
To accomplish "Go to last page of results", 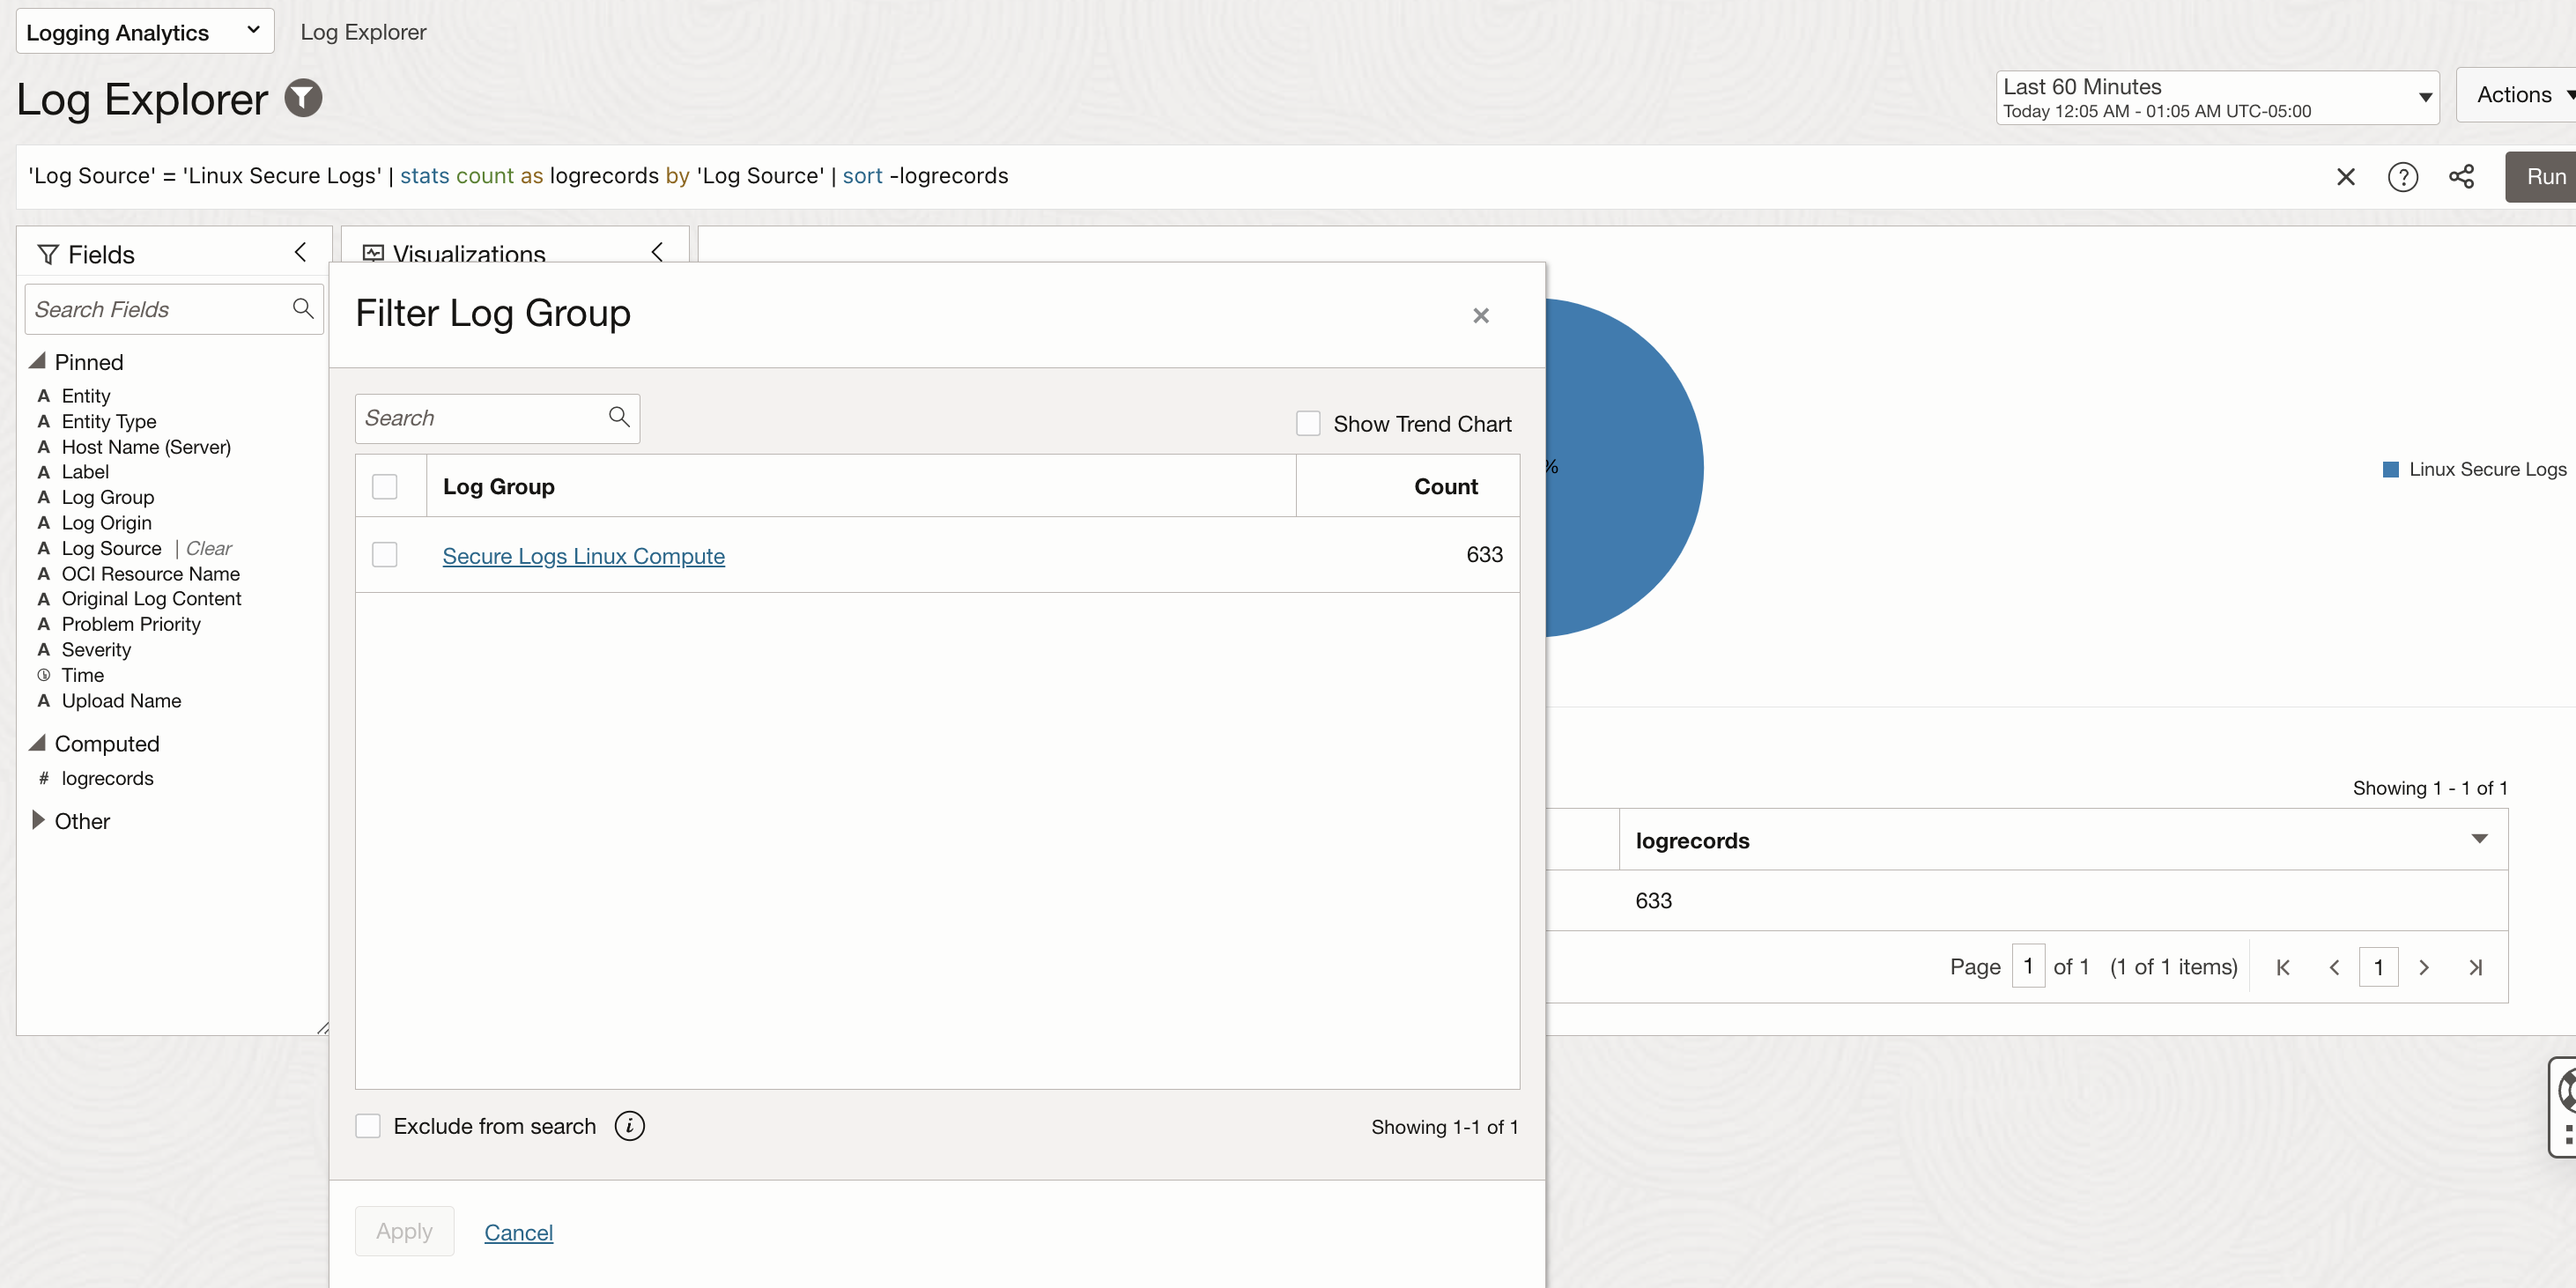I will pos(2475,967).
